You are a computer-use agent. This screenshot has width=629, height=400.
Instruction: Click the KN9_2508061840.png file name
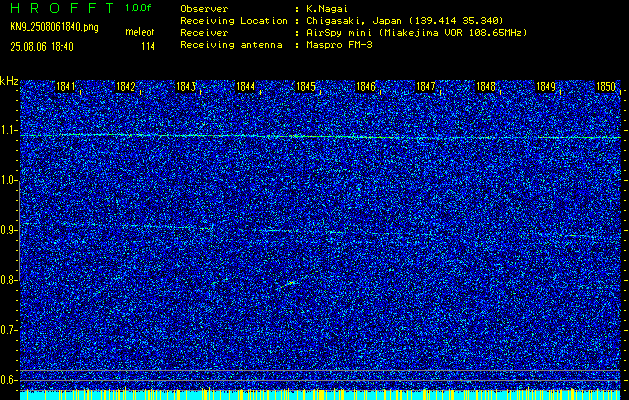[54, 27]
